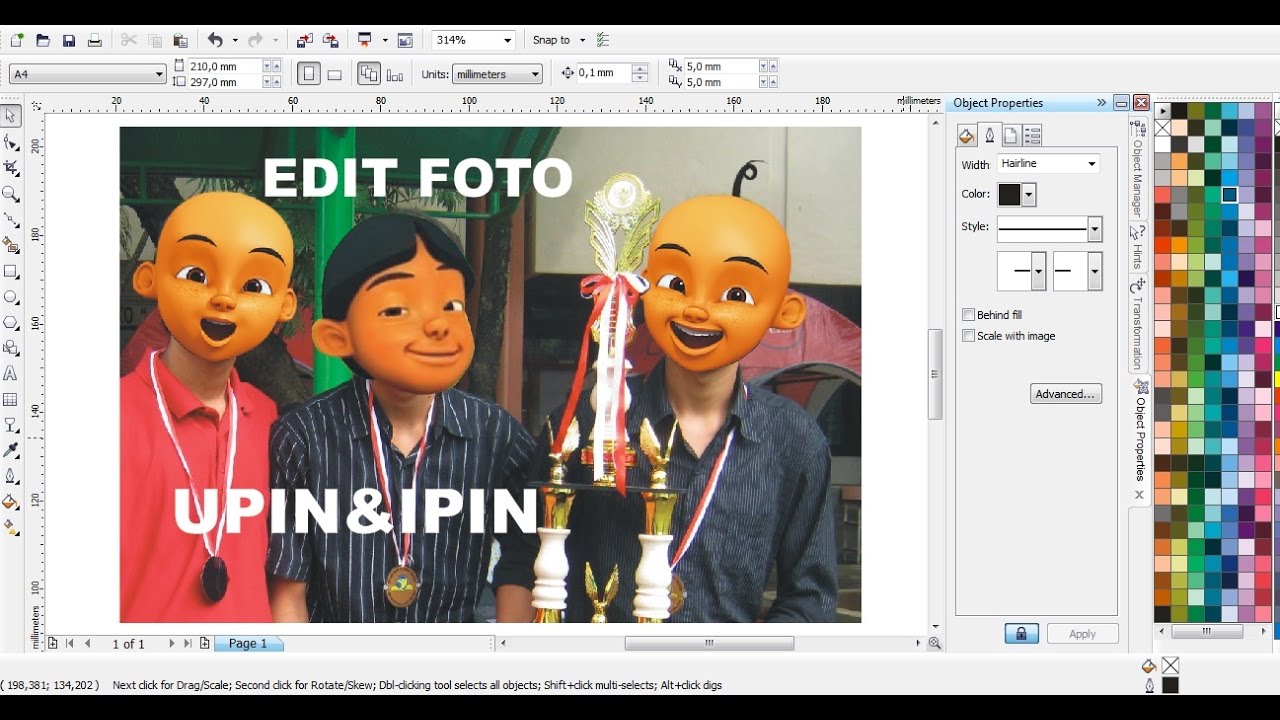Enable the Scale with image checkbox

click(968, 336)
